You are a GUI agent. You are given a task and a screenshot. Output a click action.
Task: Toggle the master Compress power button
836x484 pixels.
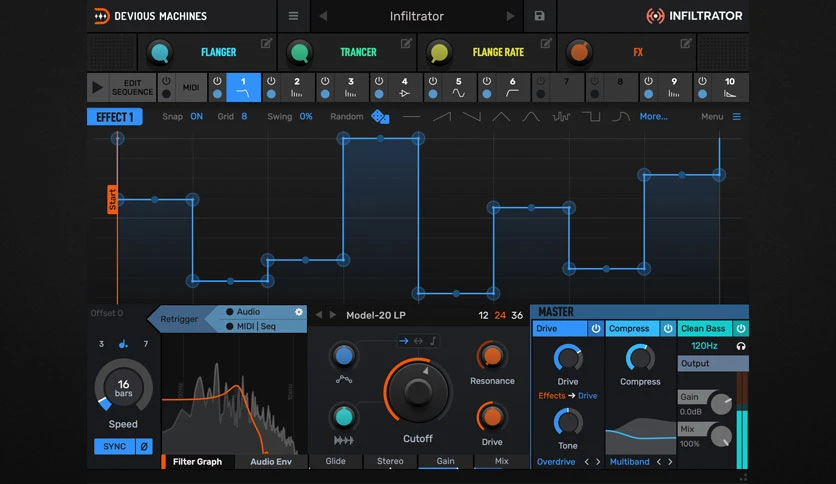pyautogui.click(x=668, y=328)
